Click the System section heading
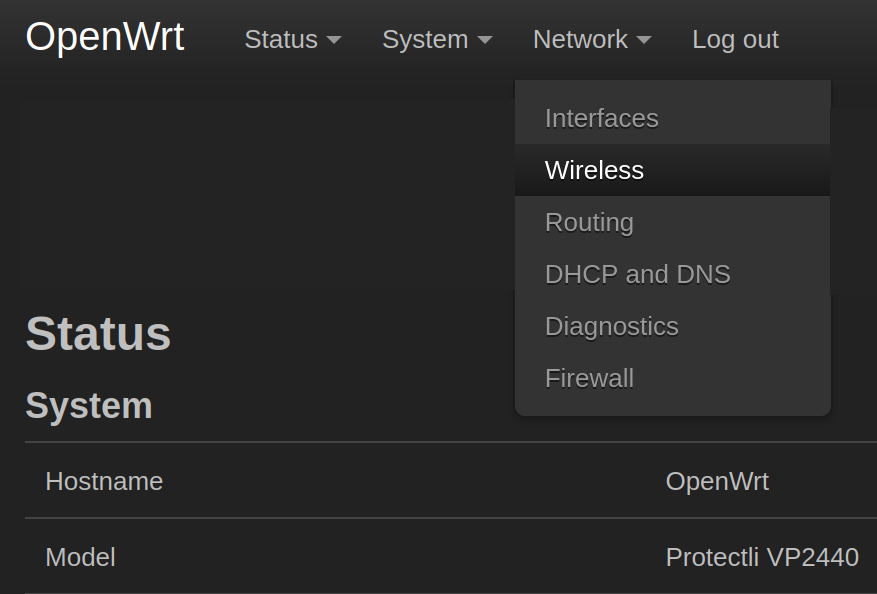 89,406
